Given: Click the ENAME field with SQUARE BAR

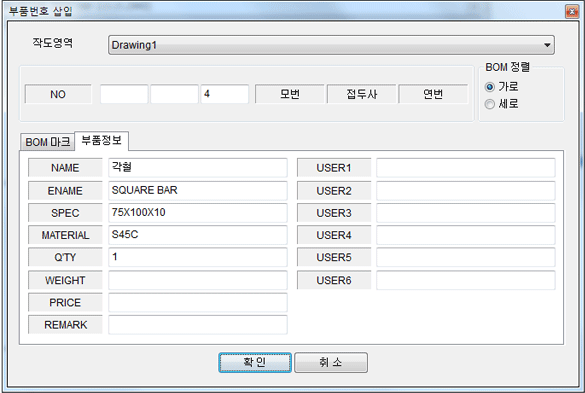Looking at the screenshot, I should click(198, 191).
